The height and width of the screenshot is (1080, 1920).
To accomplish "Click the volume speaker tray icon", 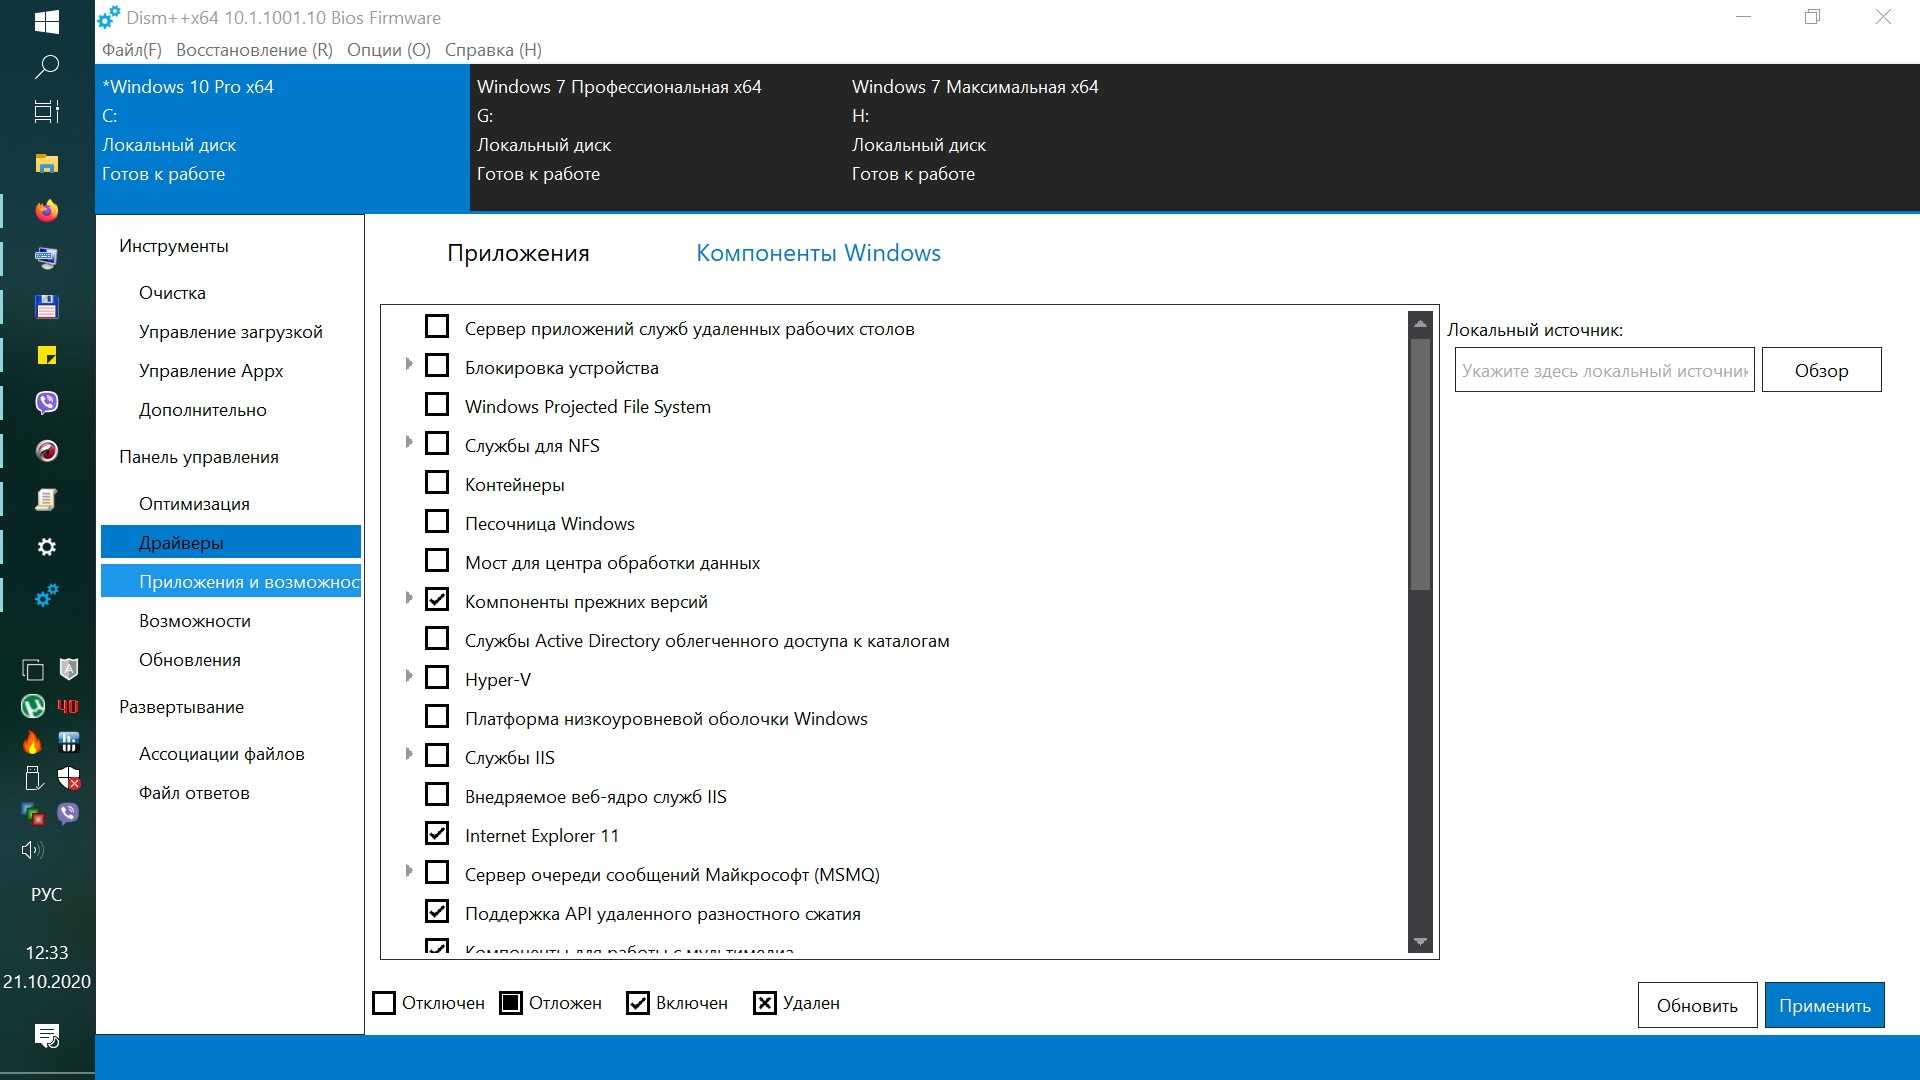I will click(x=32, y=850).
